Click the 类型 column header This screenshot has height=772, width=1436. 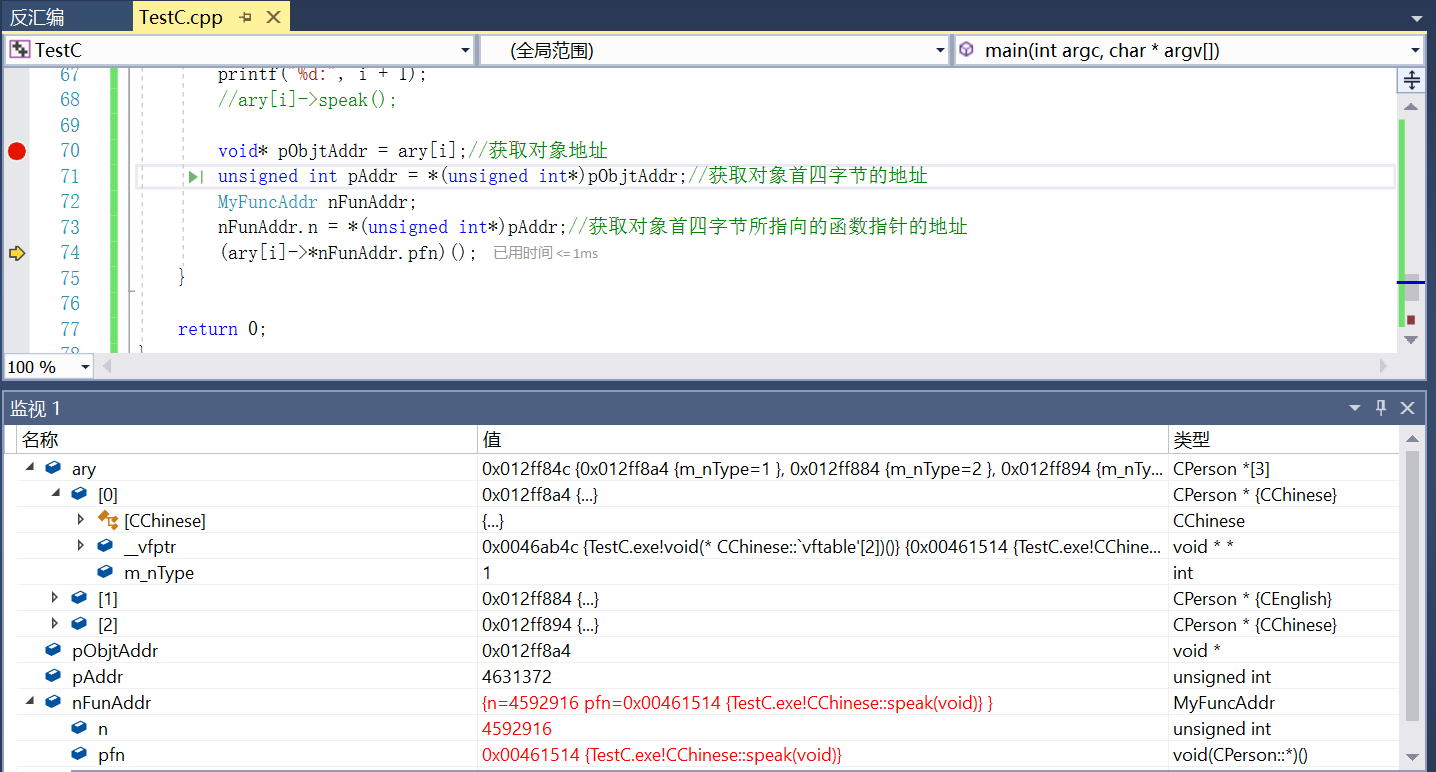(x=1284, y=440)
